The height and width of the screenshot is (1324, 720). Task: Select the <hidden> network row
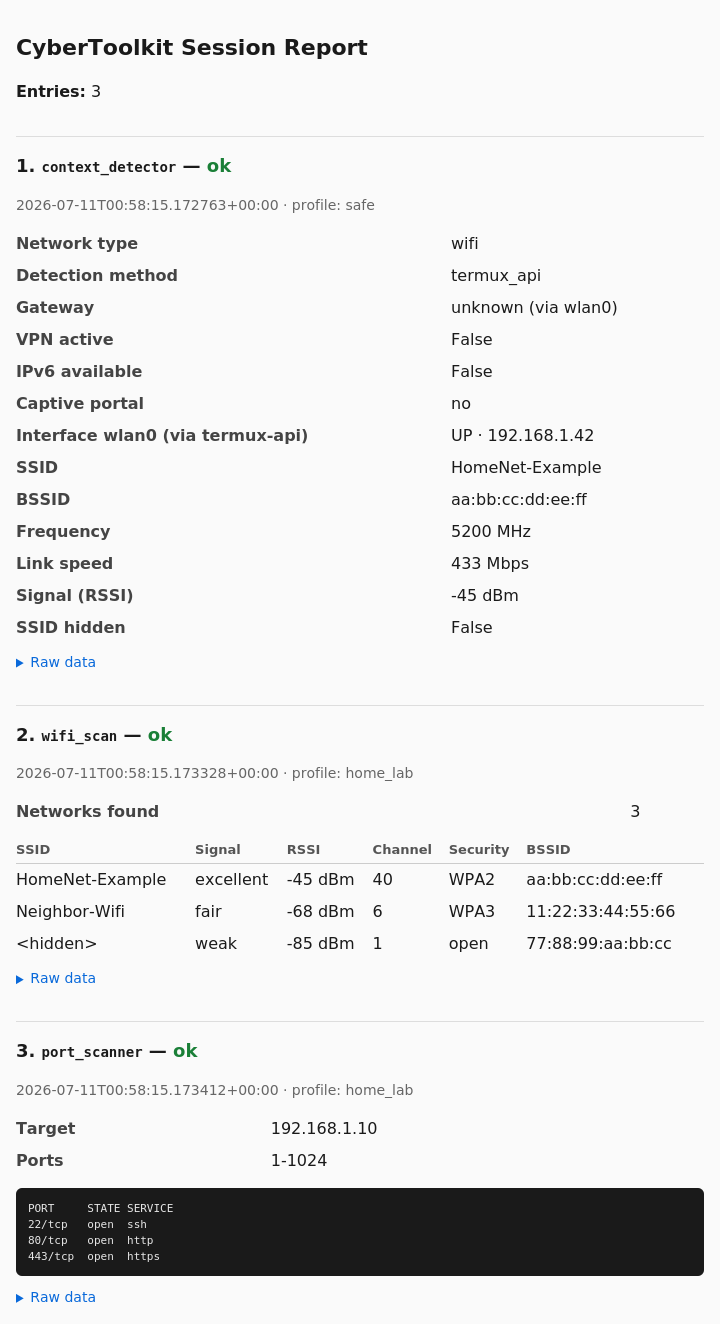360,944
